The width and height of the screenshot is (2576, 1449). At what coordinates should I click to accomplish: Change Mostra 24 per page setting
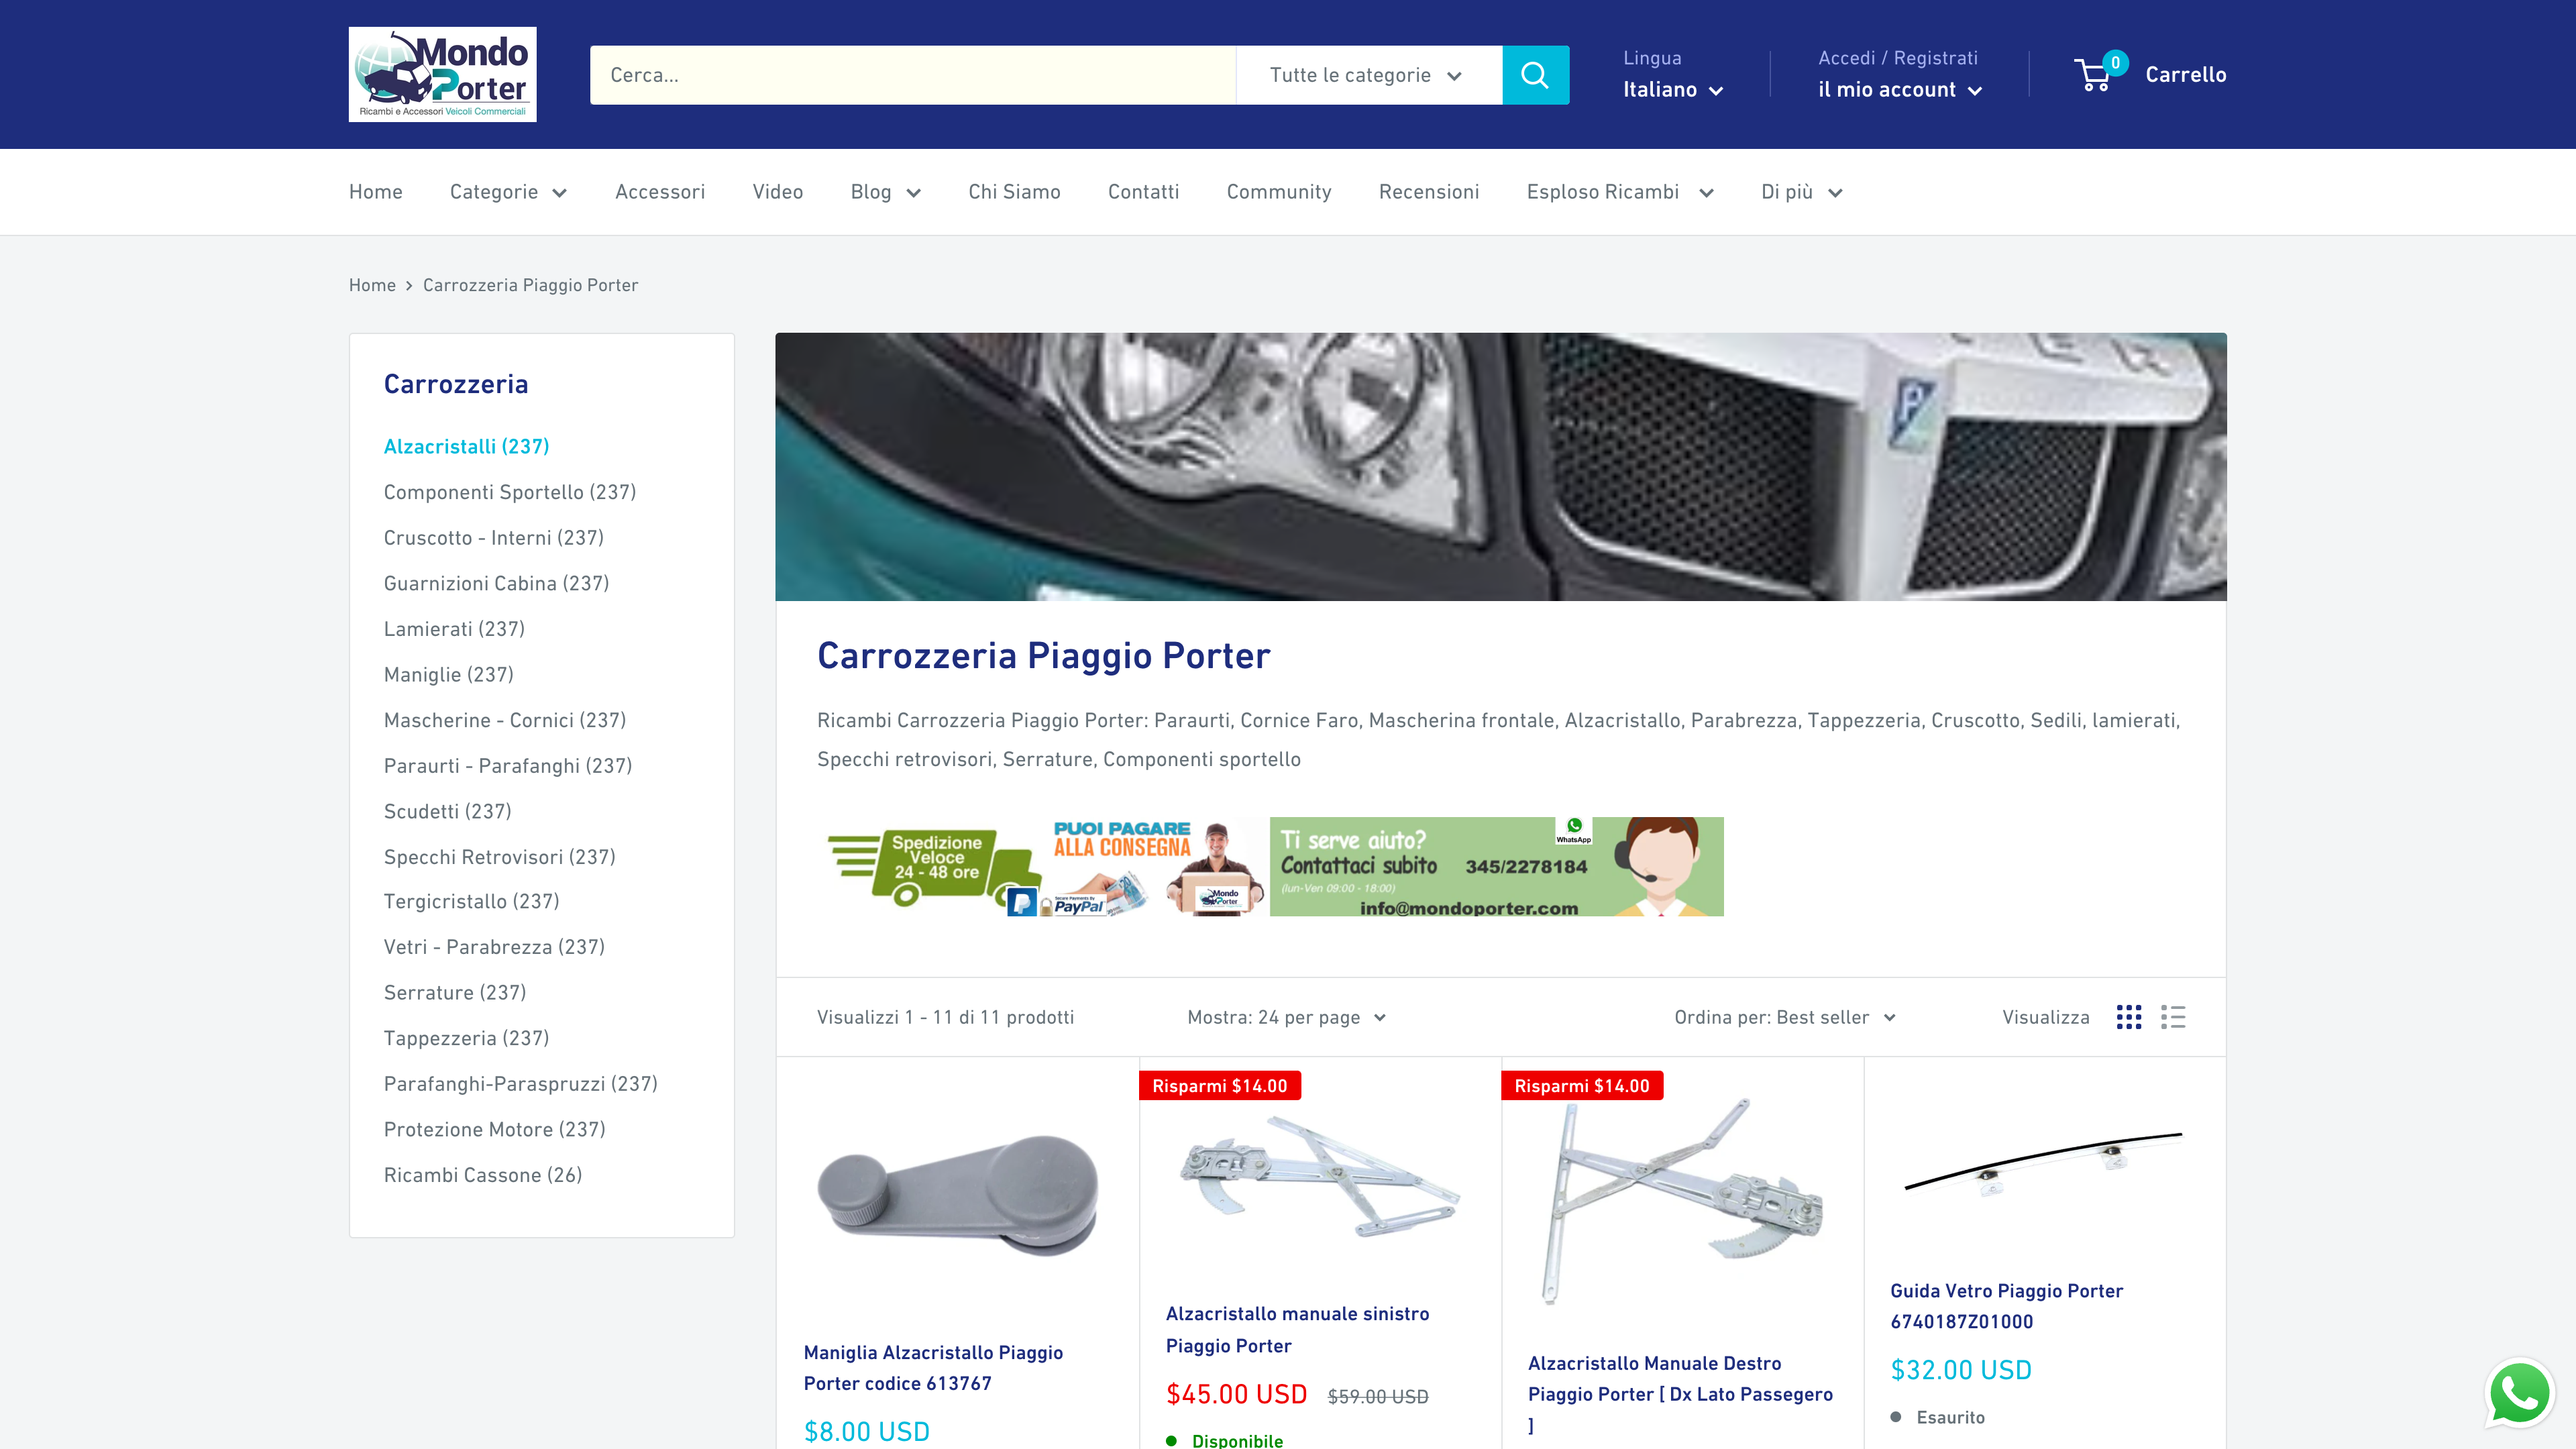[1286, 1017]
